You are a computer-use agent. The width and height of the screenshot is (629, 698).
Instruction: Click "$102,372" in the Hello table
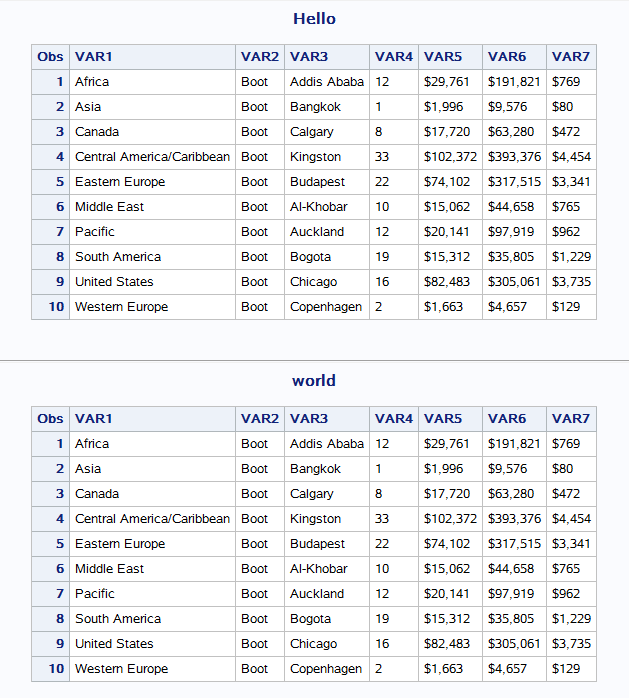tap(450, 157)
